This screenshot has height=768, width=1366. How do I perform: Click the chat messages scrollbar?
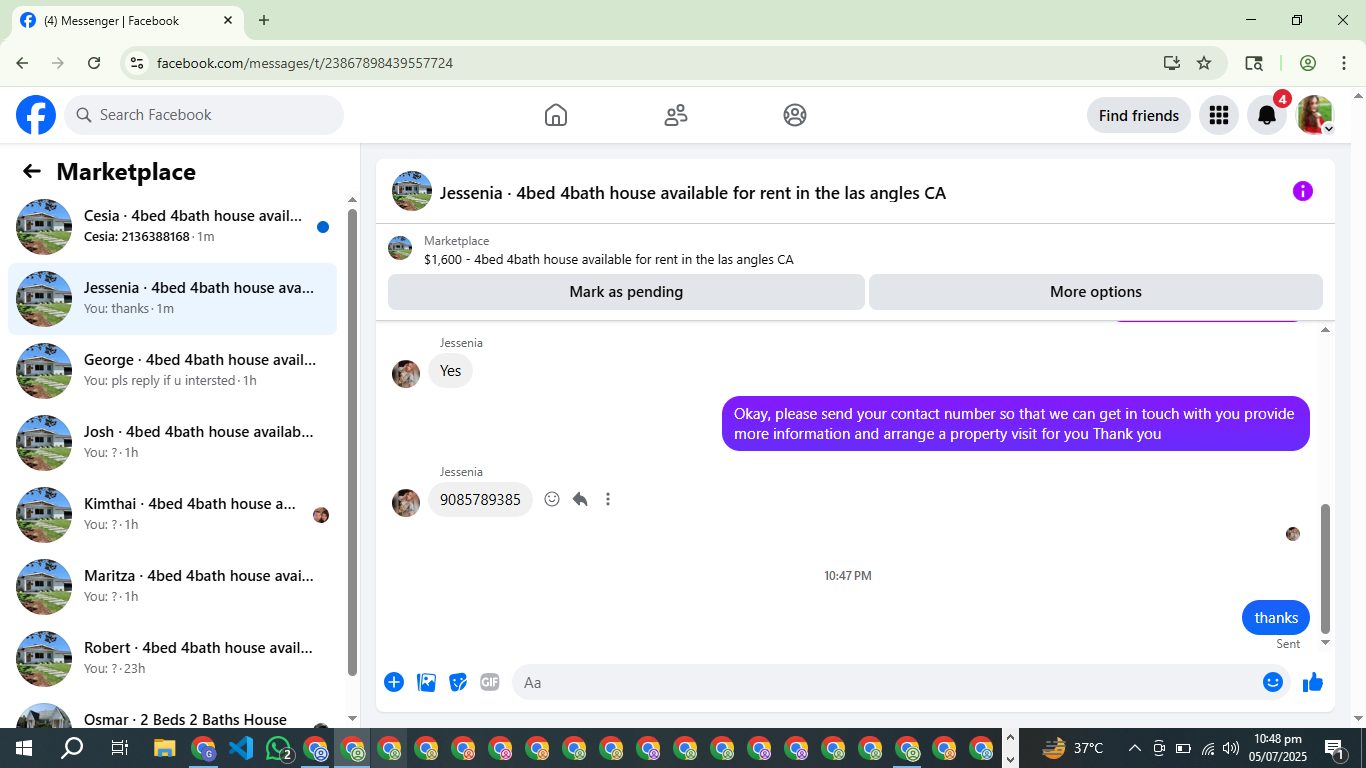click(x=1326, y=568)
